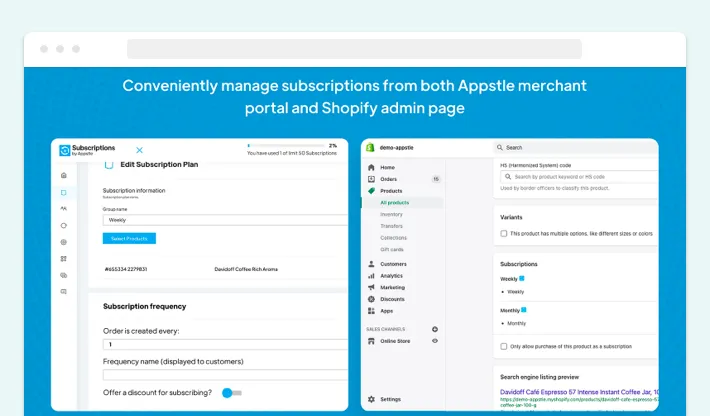710x416 pixels.
Task: Click the browser address bar
Action: coord(354,49)
